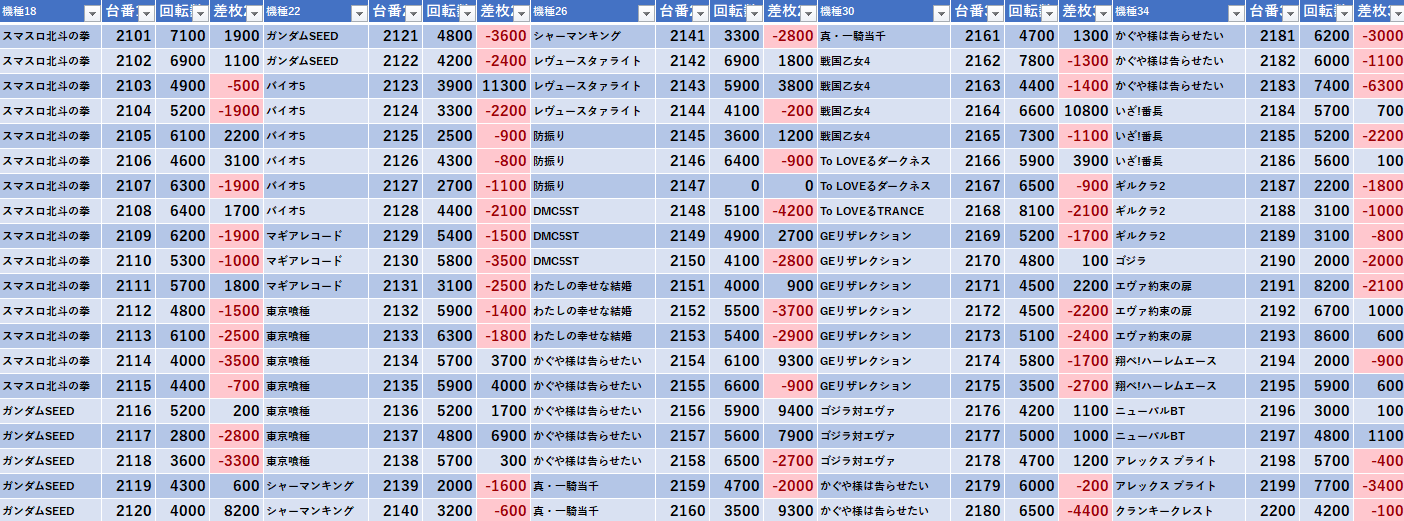Click the -6300 差枚 cell

(1379, 86)
